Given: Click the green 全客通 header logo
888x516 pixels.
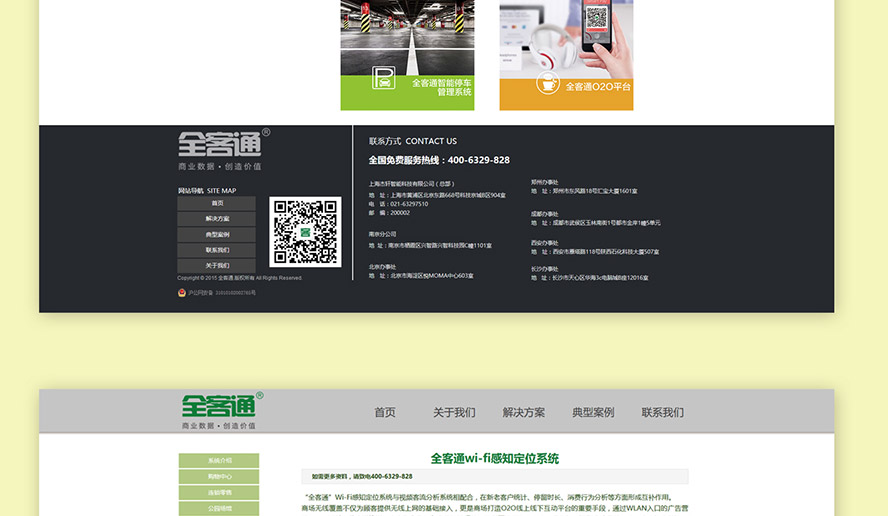Looking at the screenshot, I should point(219,406).
